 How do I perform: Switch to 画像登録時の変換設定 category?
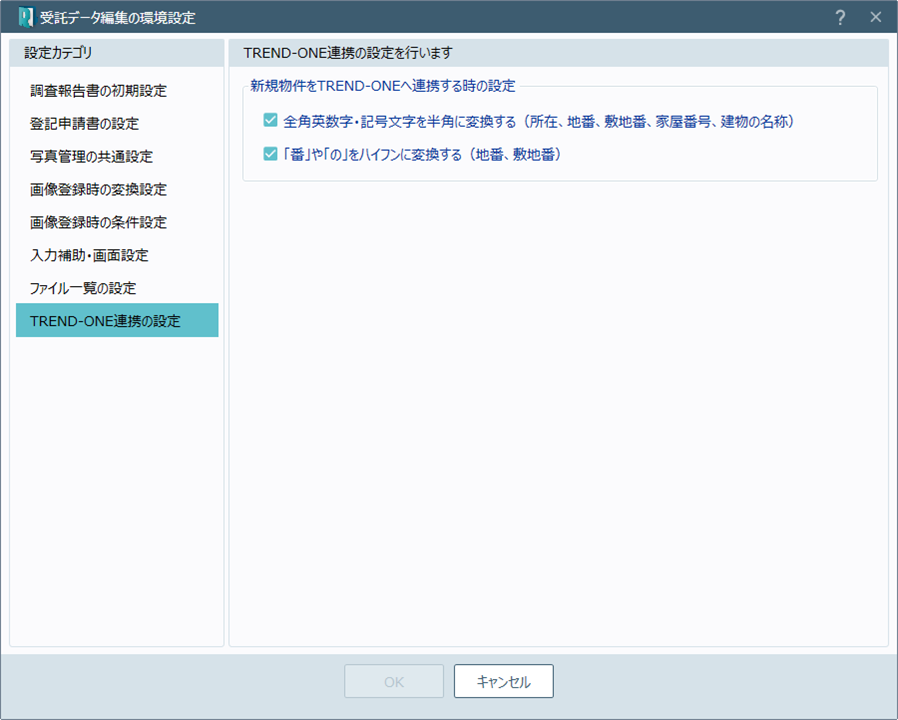(117, 189)
